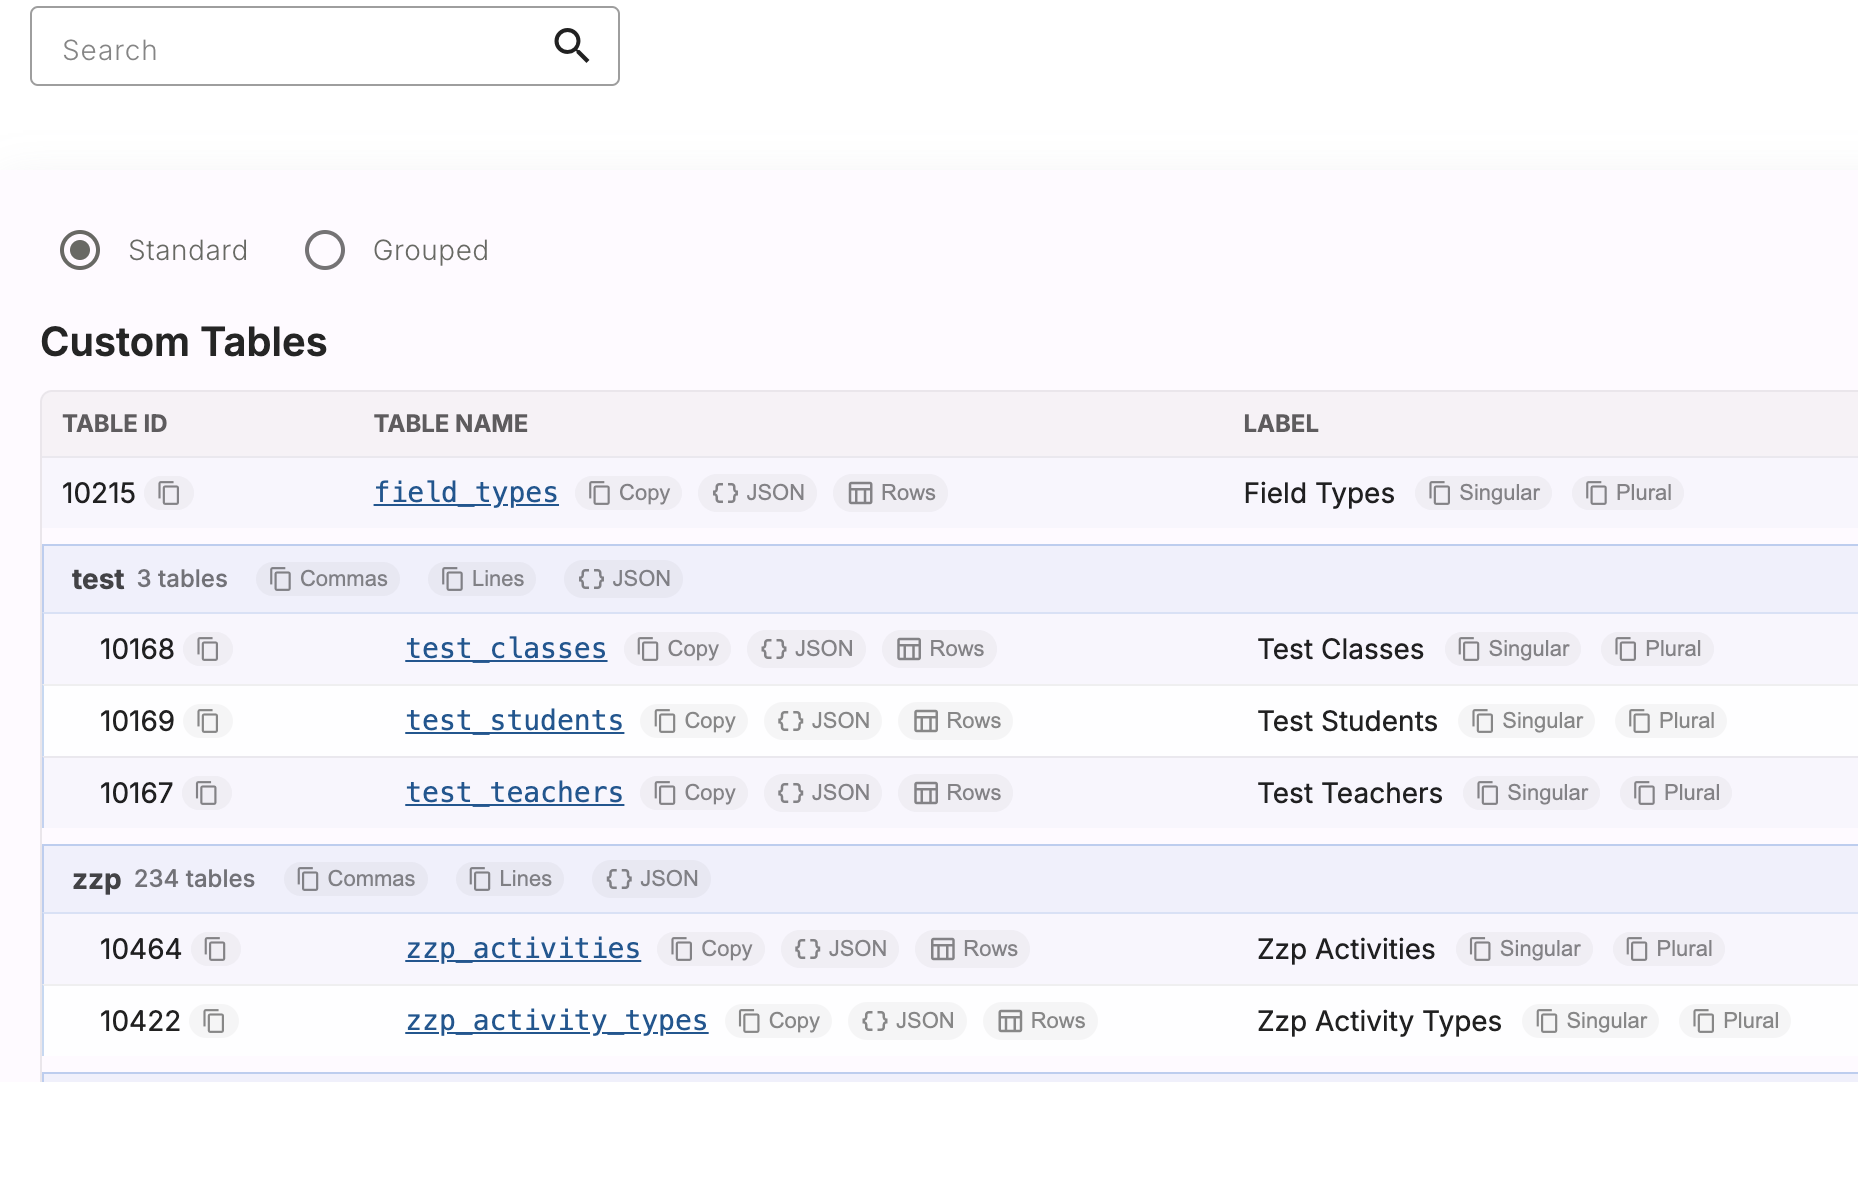View JSON for zzp_activities
Screen dimensions: 1858x1200
pos(840,949)
